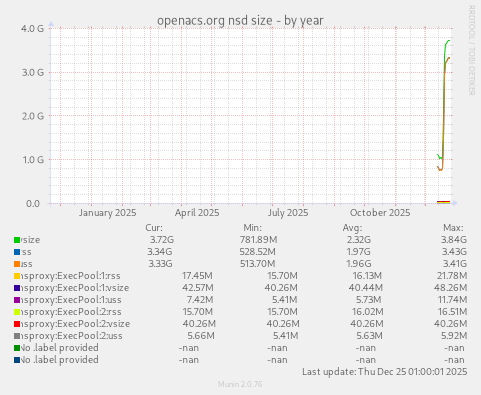Image resolution: width=481 pixels, height=395 pixels.
Task: Click the 'nsproxy:ExecPool:2:uss' legend label
Action: (x=72, y=336)
